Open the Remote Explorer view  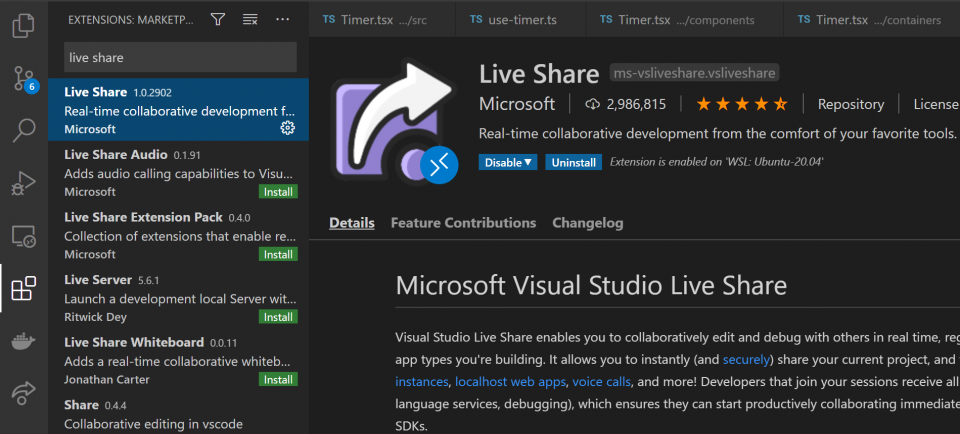coord(23,236)
